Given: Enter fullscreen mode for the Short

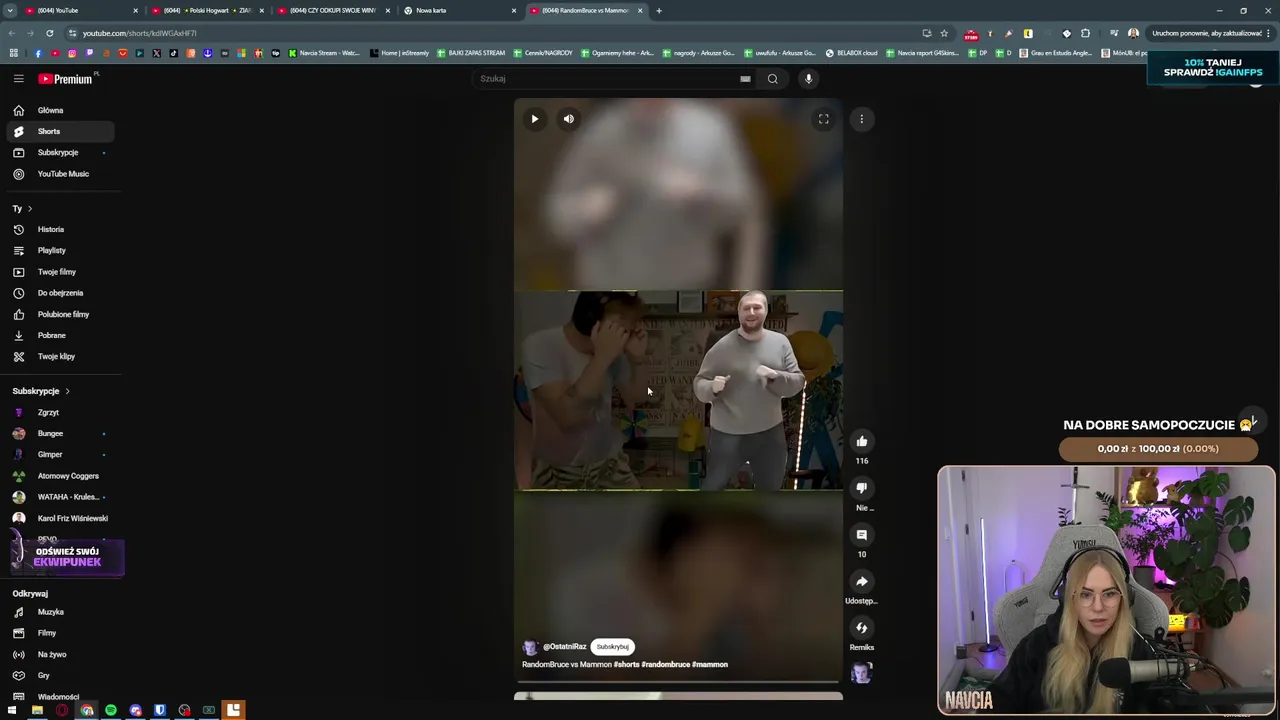Looking at the screenshot, I should point(823,119).
